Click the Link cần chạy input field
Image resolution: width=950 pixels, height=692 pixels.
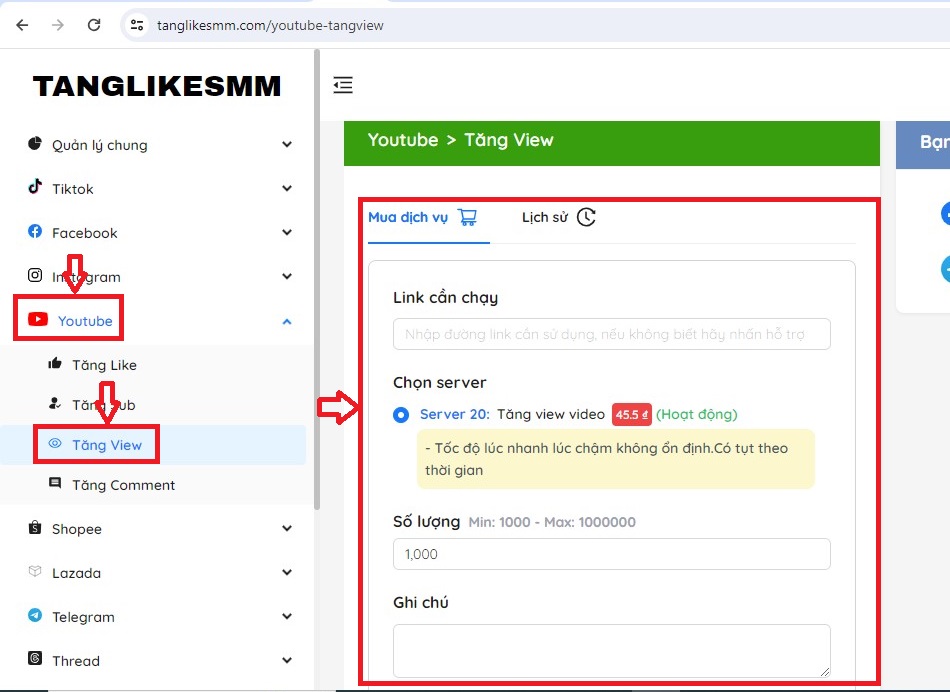(611, 334)
